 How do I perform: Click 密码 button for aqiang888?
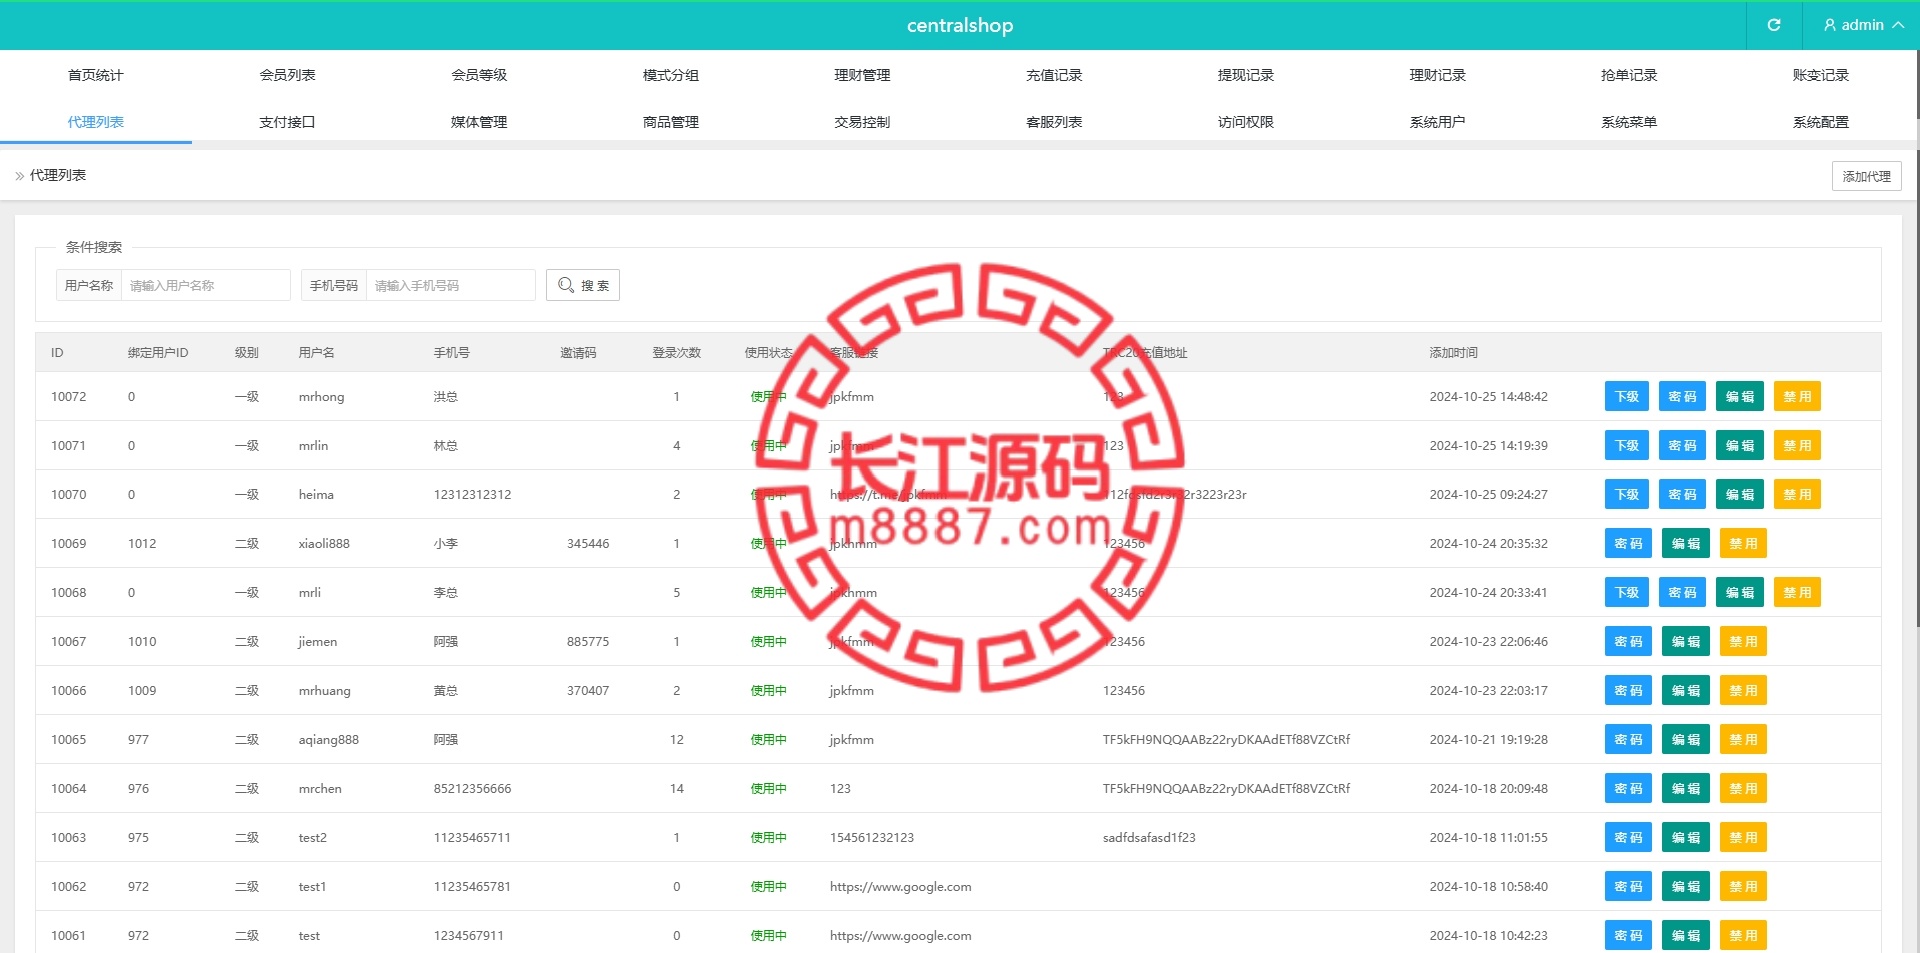pos(1629,739)
